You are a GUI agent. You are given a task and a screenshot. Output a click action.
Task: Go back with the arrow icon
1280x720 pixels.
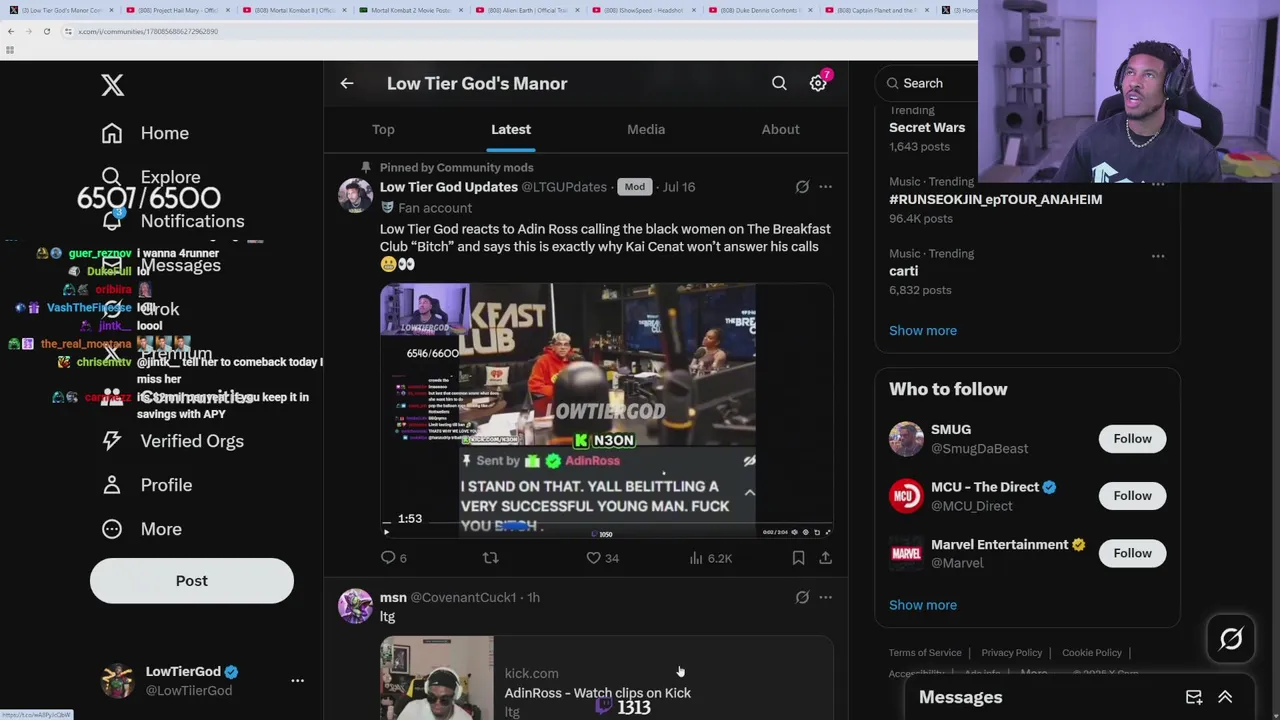(x=347, y=84)
